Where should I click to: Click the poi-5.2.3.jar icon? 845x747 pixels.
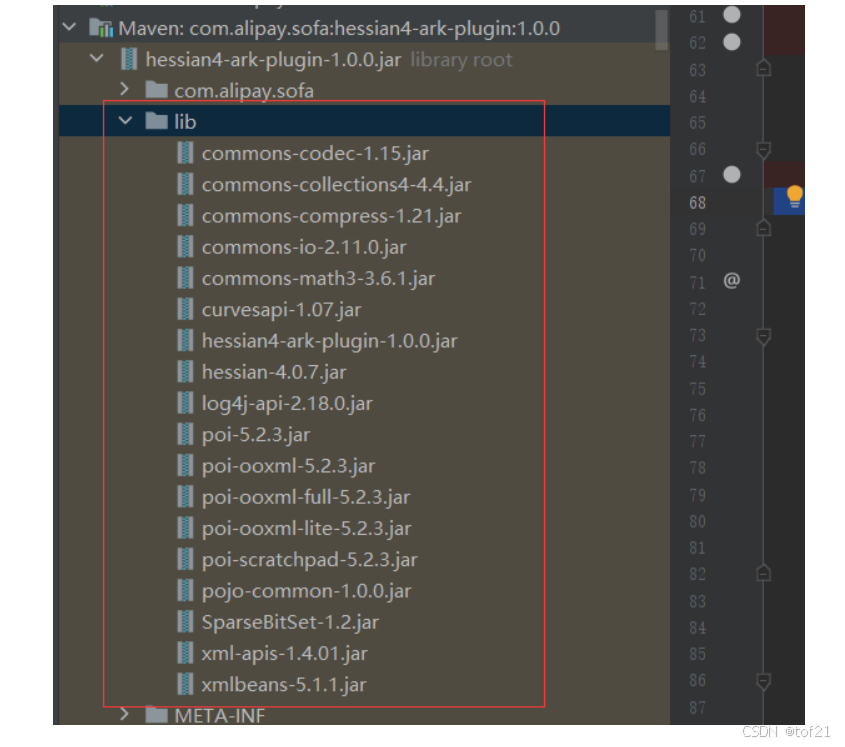tap(185, 434)
